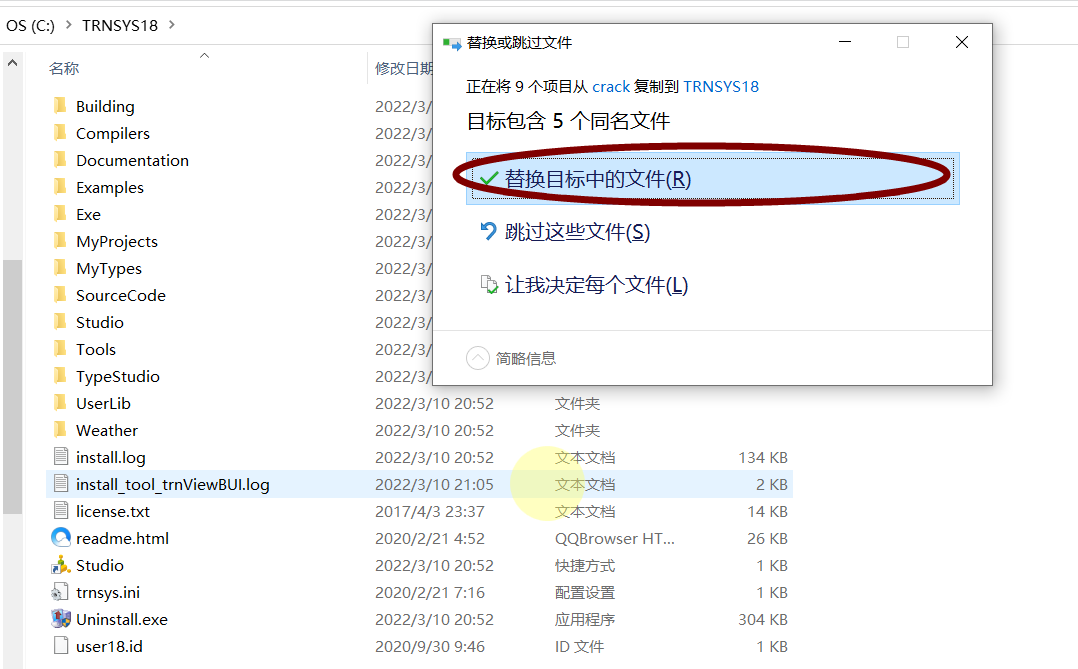1078x669 pixels.
Task: Open the crack source folder link
Action: pyautogui.click(x=611, y=87)
